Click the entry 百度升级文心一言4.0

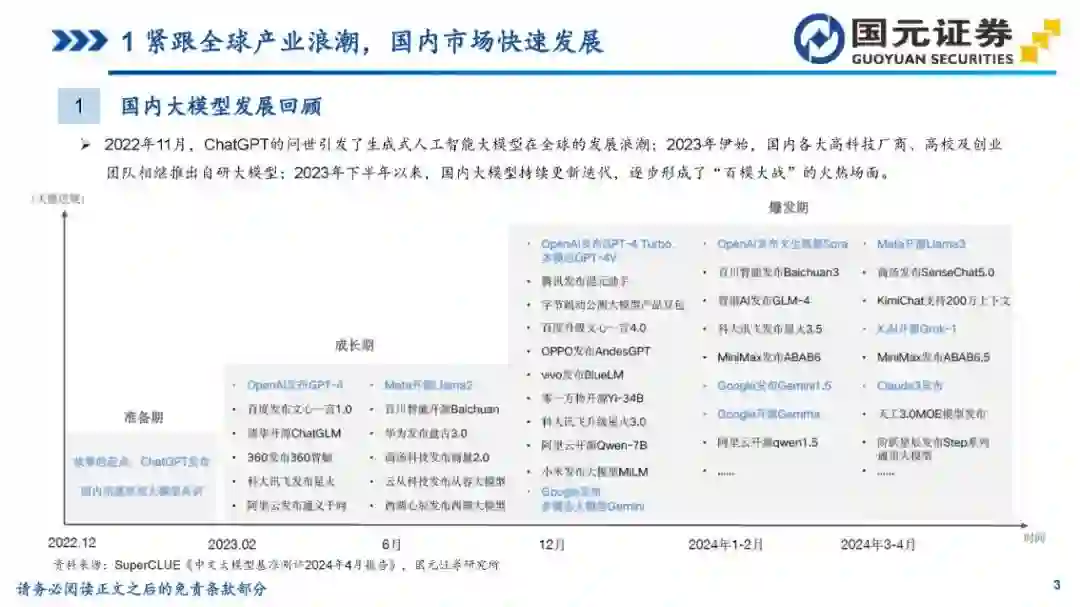coord(594,328)
